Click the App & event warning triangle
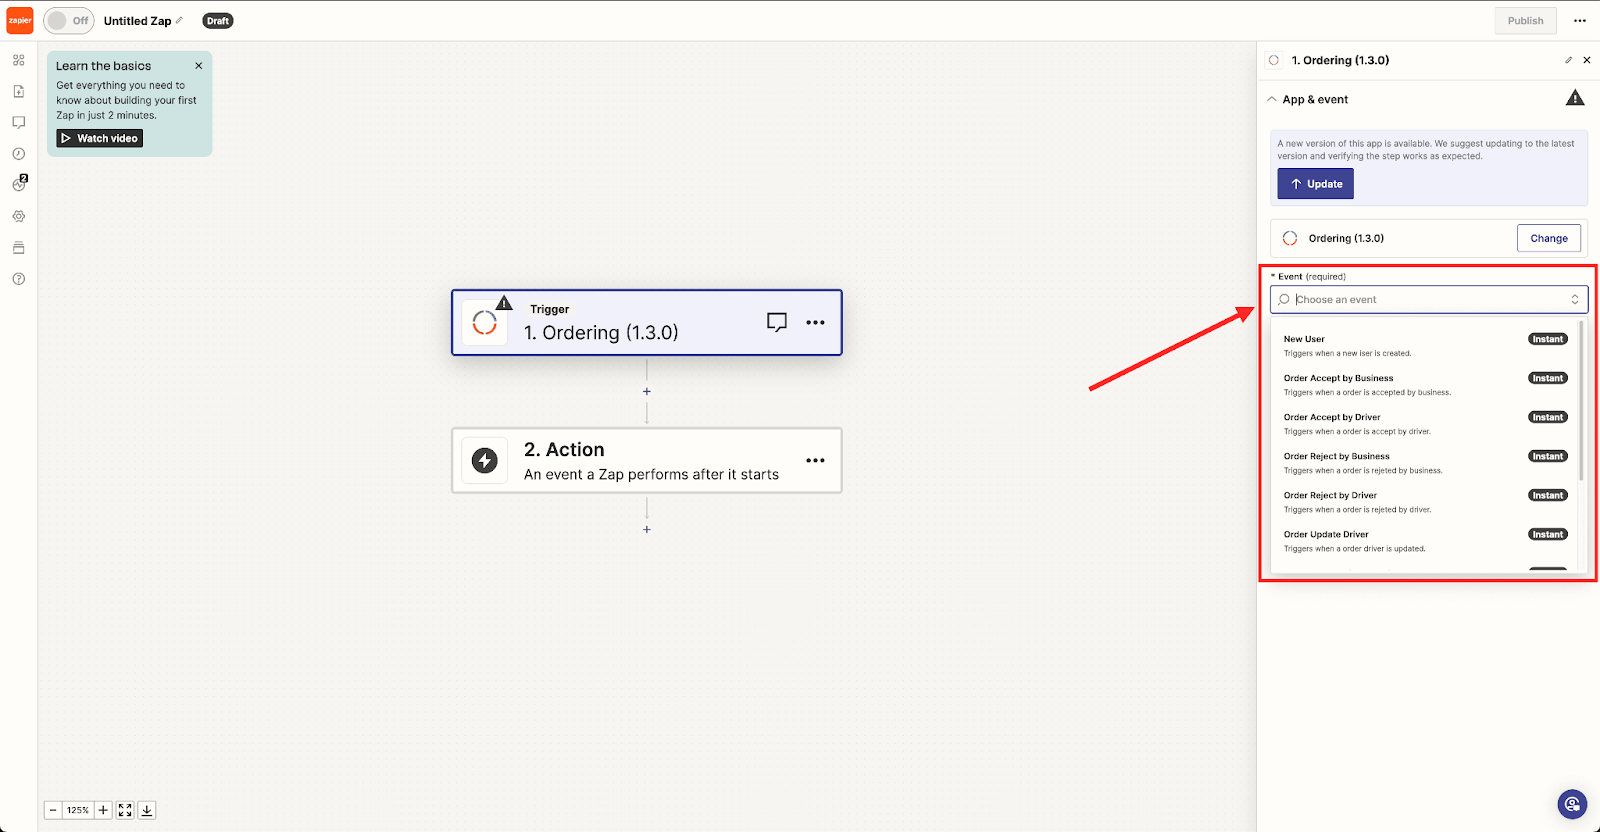Image resolution: width=1600 pixels, height=832 pixels. (x=1575, y=98)
